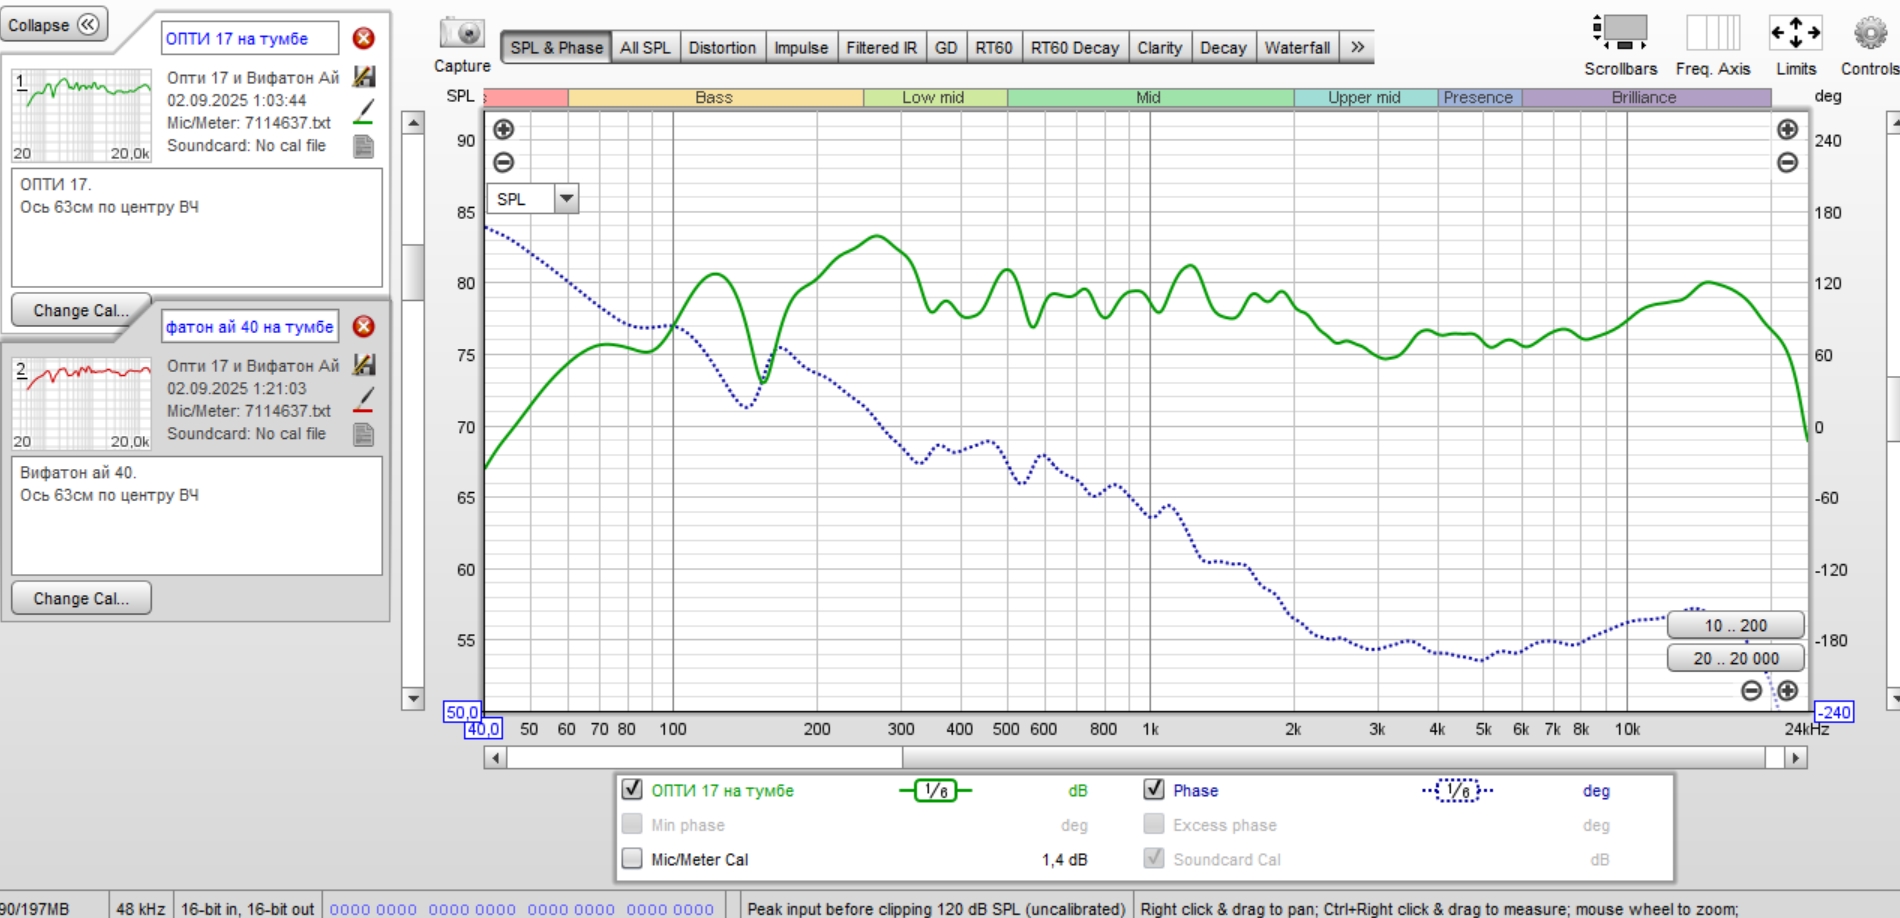Viewport: 1900px width, 918px height.
Task: Edit the name field фатон ай 40 на тумбе
Action: pos(250,326)
